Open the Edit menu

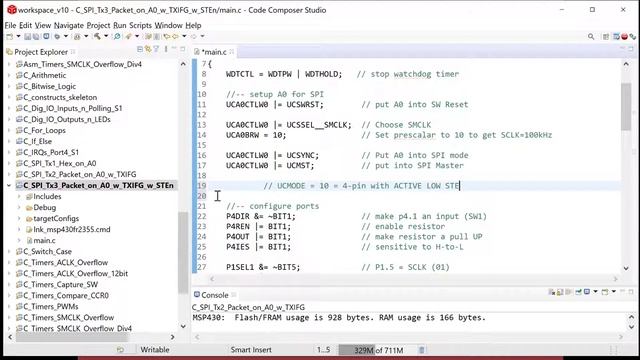tap(25, 25)
